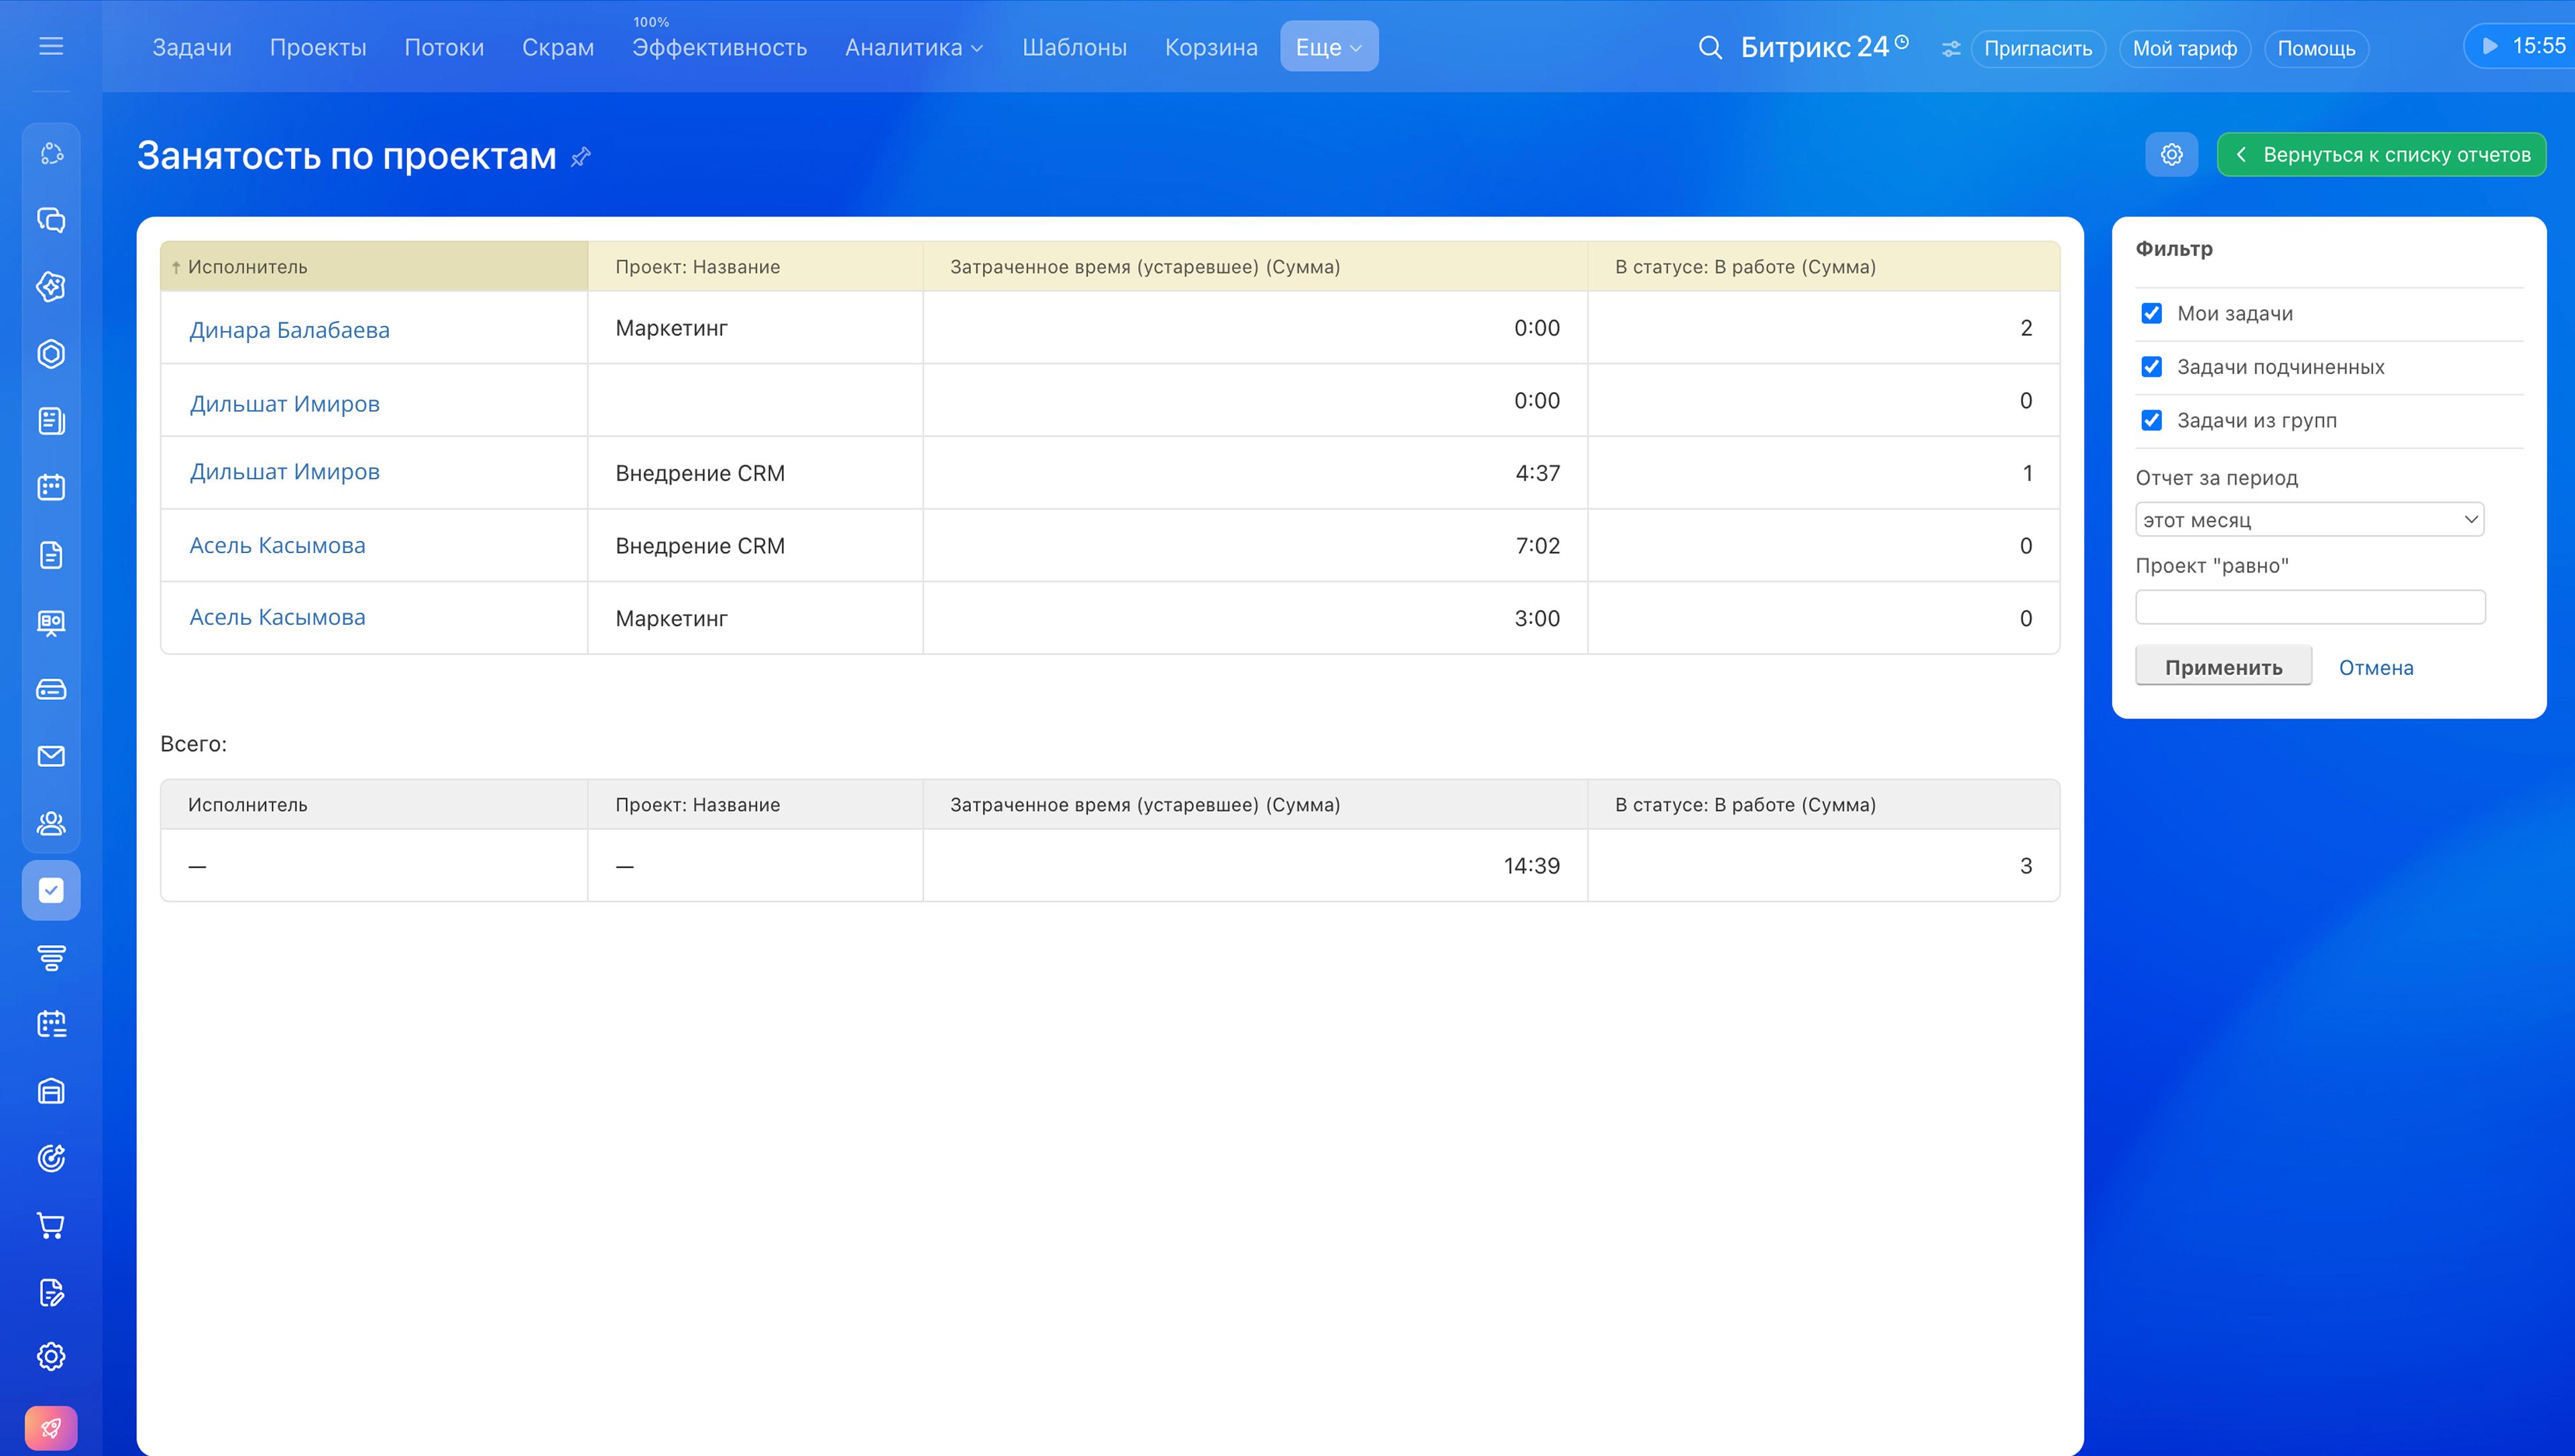Toggle the Задачи из групп checkbox
This screenshot has width=2575, height=1456.
pyautogui.click(x=2152, y=420)
